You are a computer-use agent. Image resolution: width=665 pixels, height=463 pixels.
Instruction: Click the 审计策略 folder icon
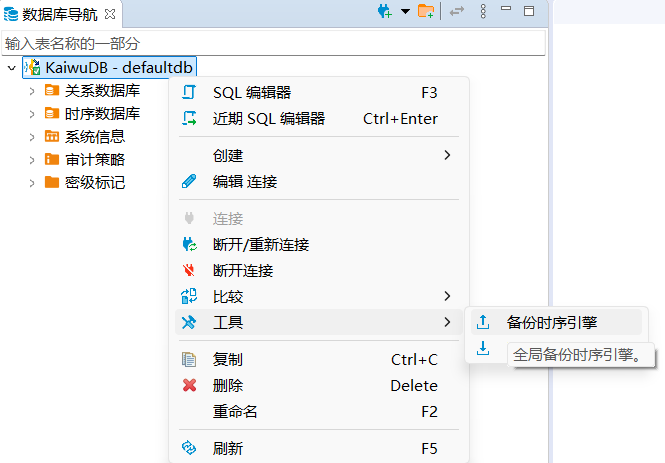[x=52, y=159]
